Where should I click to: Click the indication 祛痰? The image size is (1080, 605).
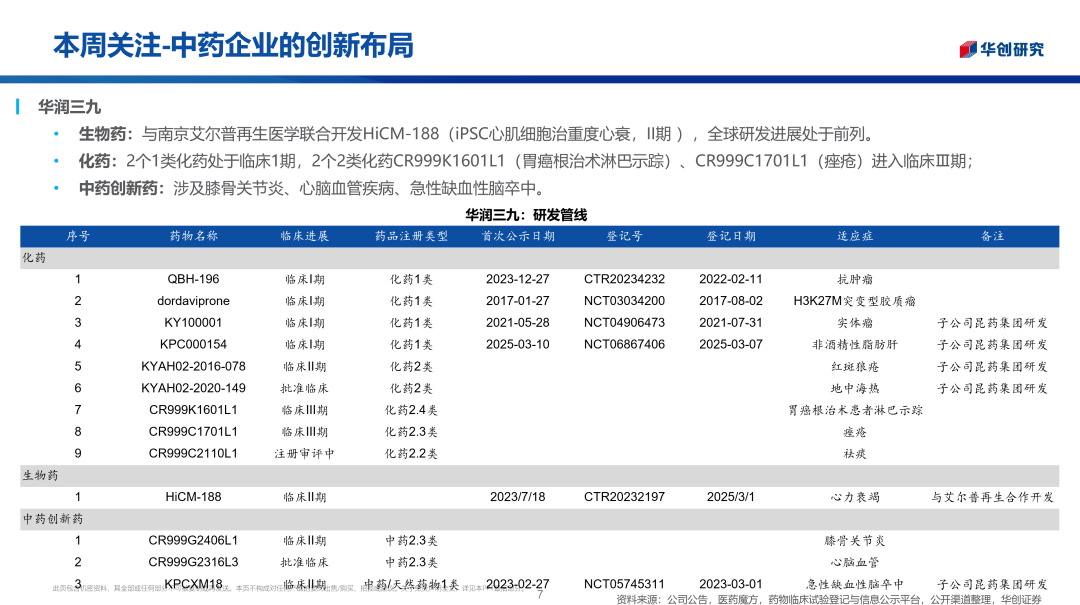coord(855,453)
